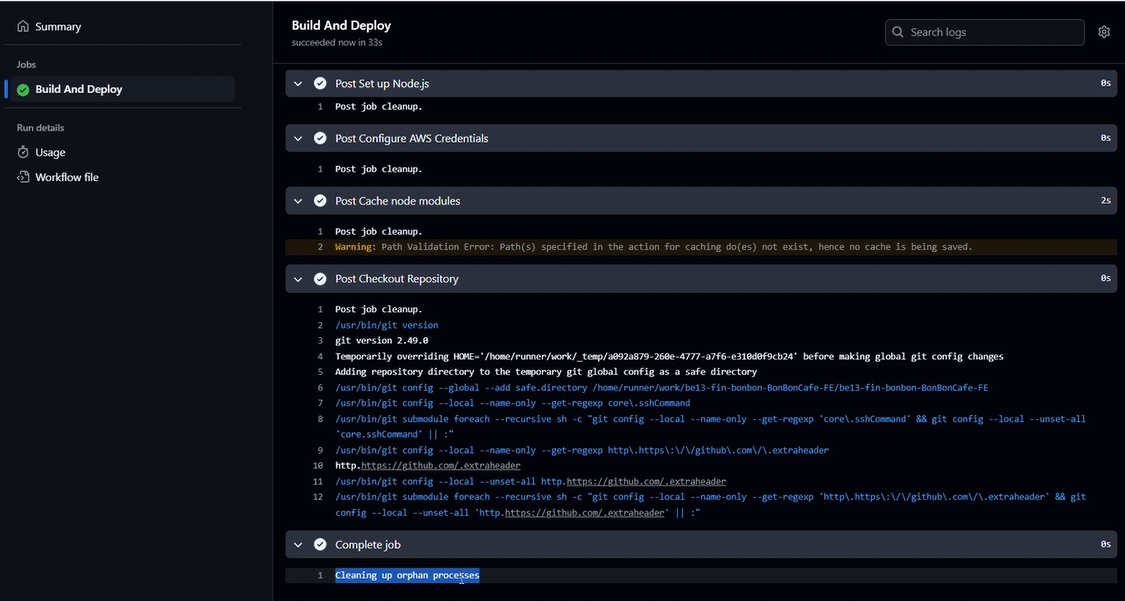Viewport: 1125px width, 601px height.
Task: Click the Usage stopwatch icon
Action: (23, 152)
